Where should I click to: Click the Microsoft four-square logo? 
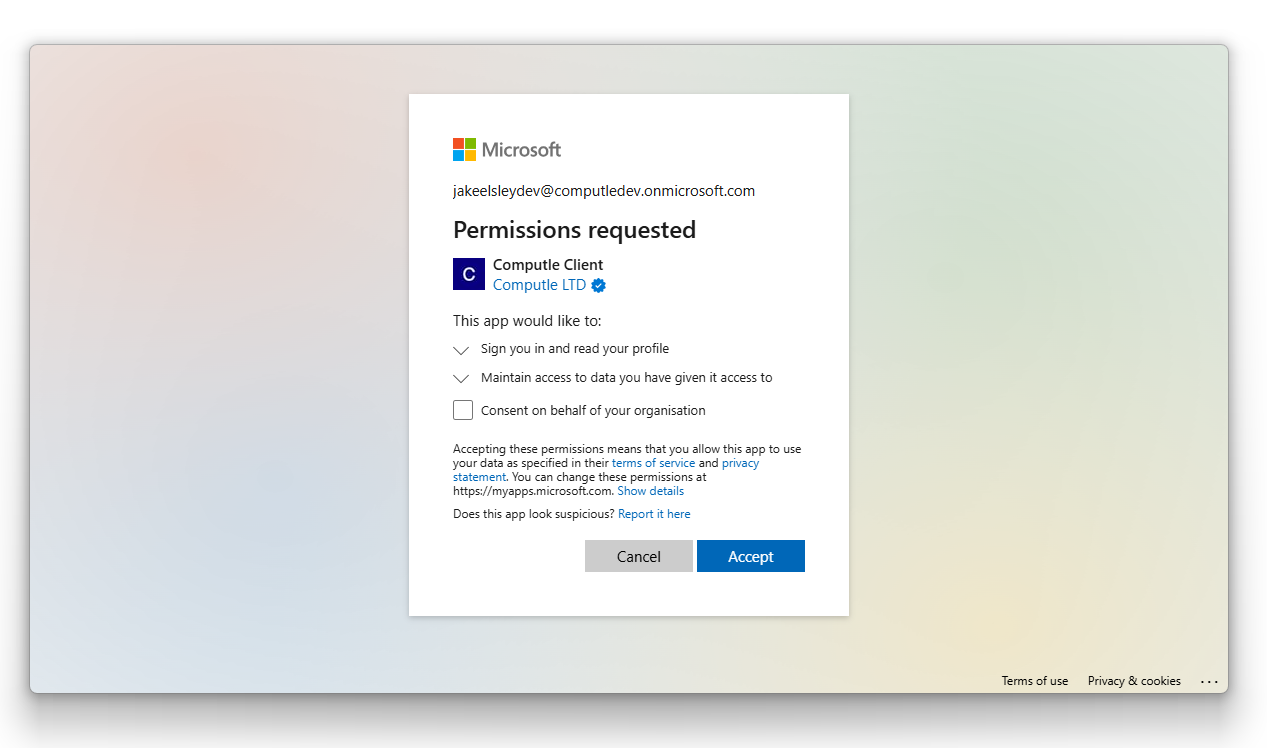465,150
